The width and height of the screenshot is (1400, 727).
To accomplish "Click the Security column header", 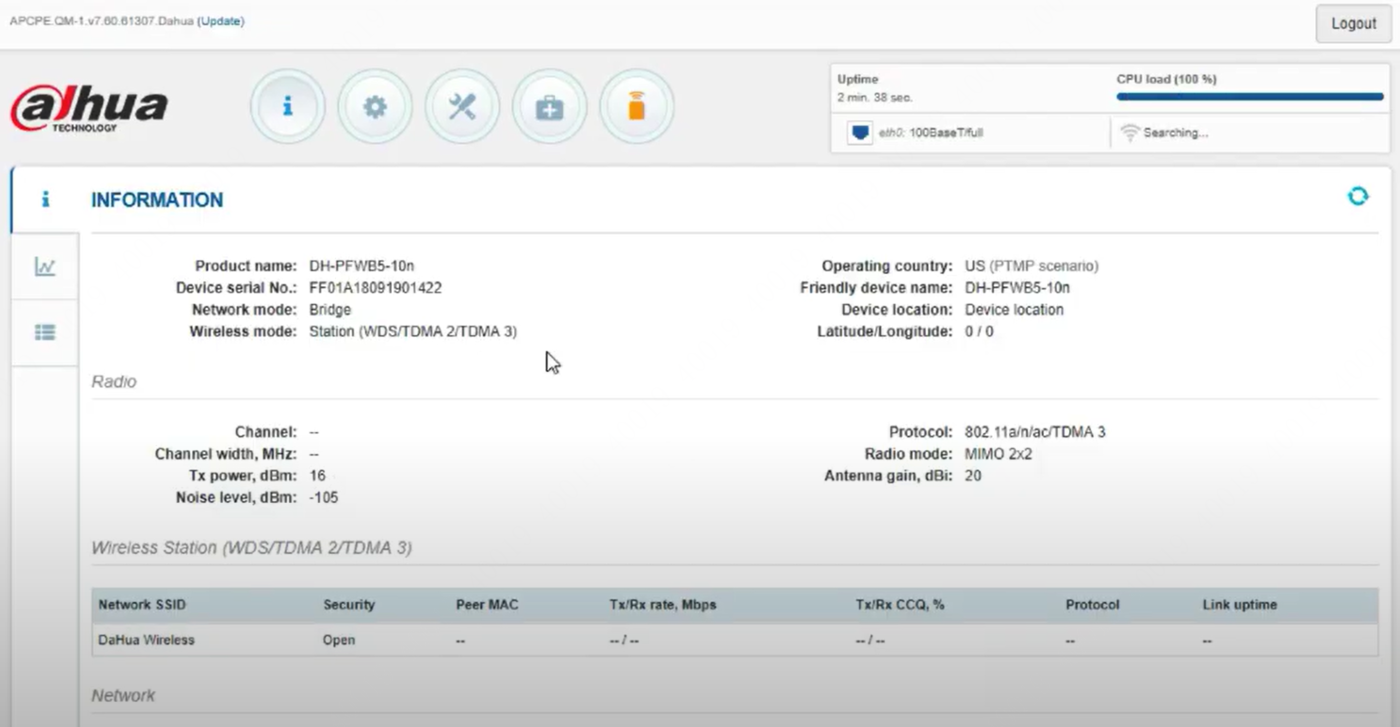I will pyautogui.click(x=349, y=605).
